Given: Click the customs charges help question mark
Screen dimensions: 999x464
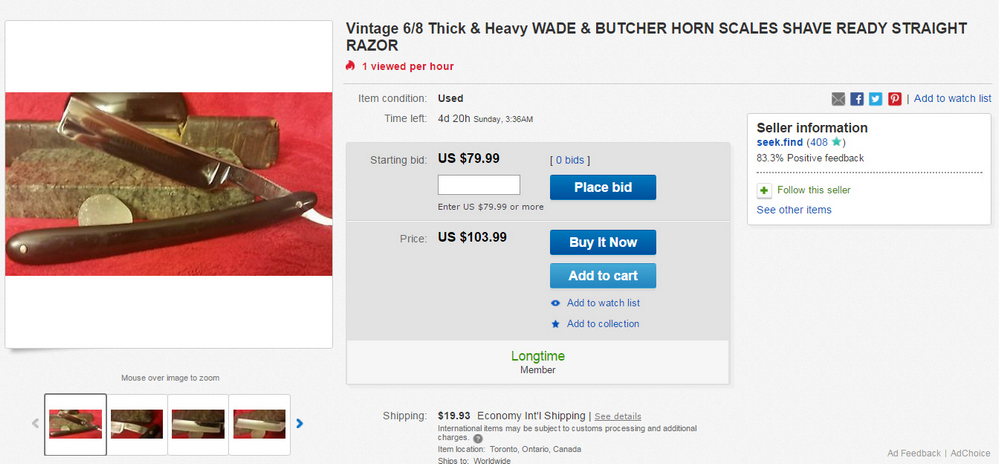Looking at the screenshot, I should [478, 438].
